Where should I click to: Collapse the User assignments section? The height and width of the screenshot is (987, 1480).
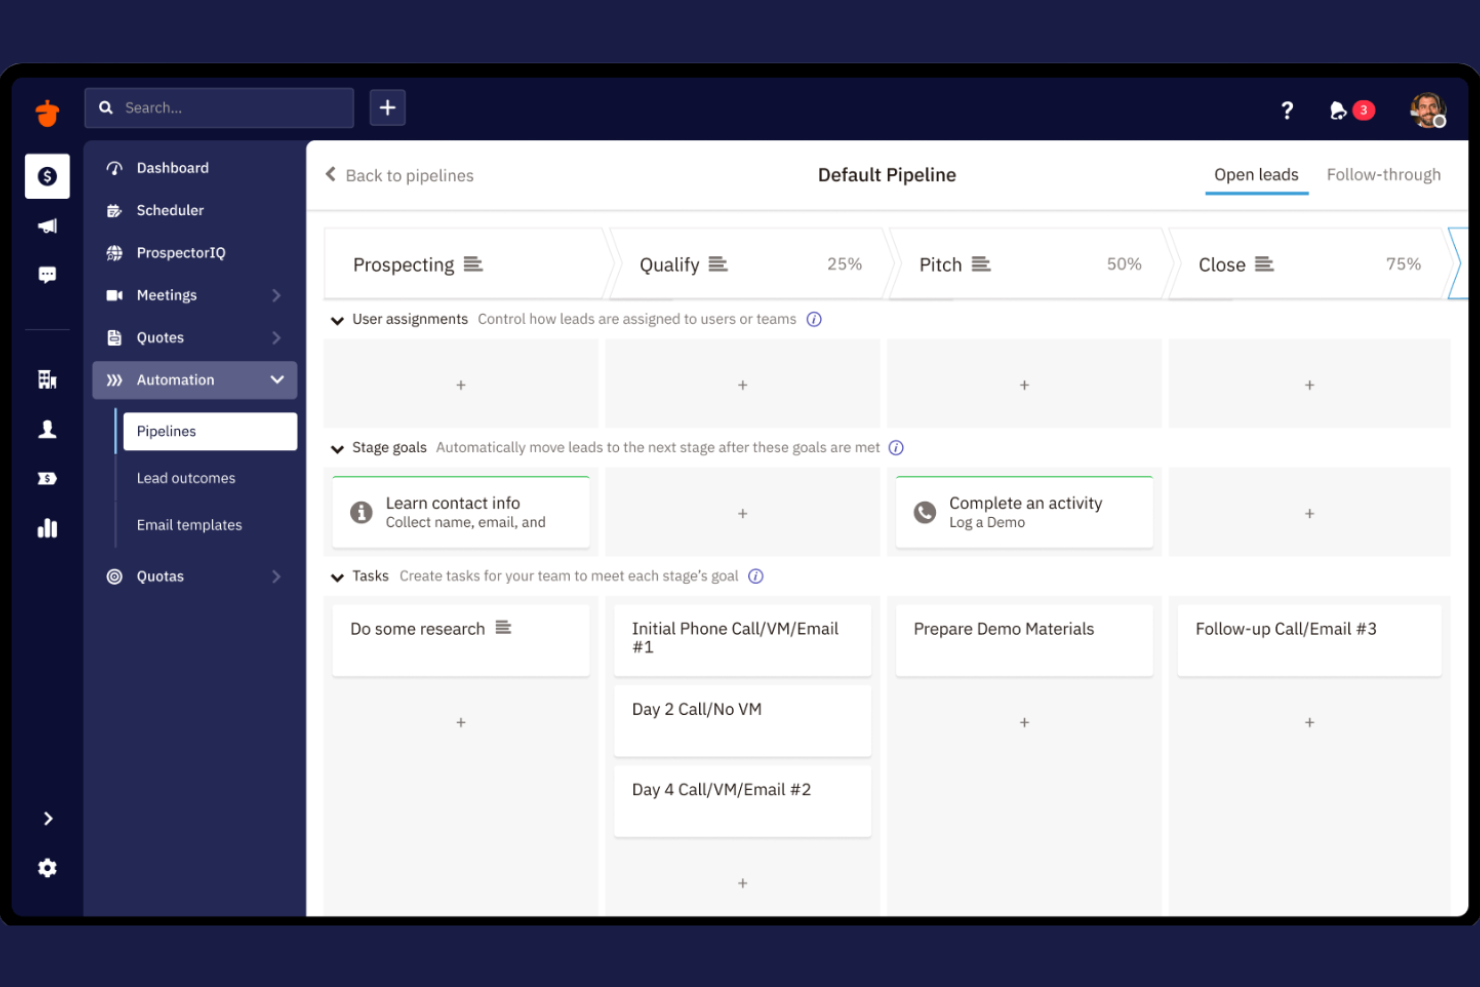point(337,320)
